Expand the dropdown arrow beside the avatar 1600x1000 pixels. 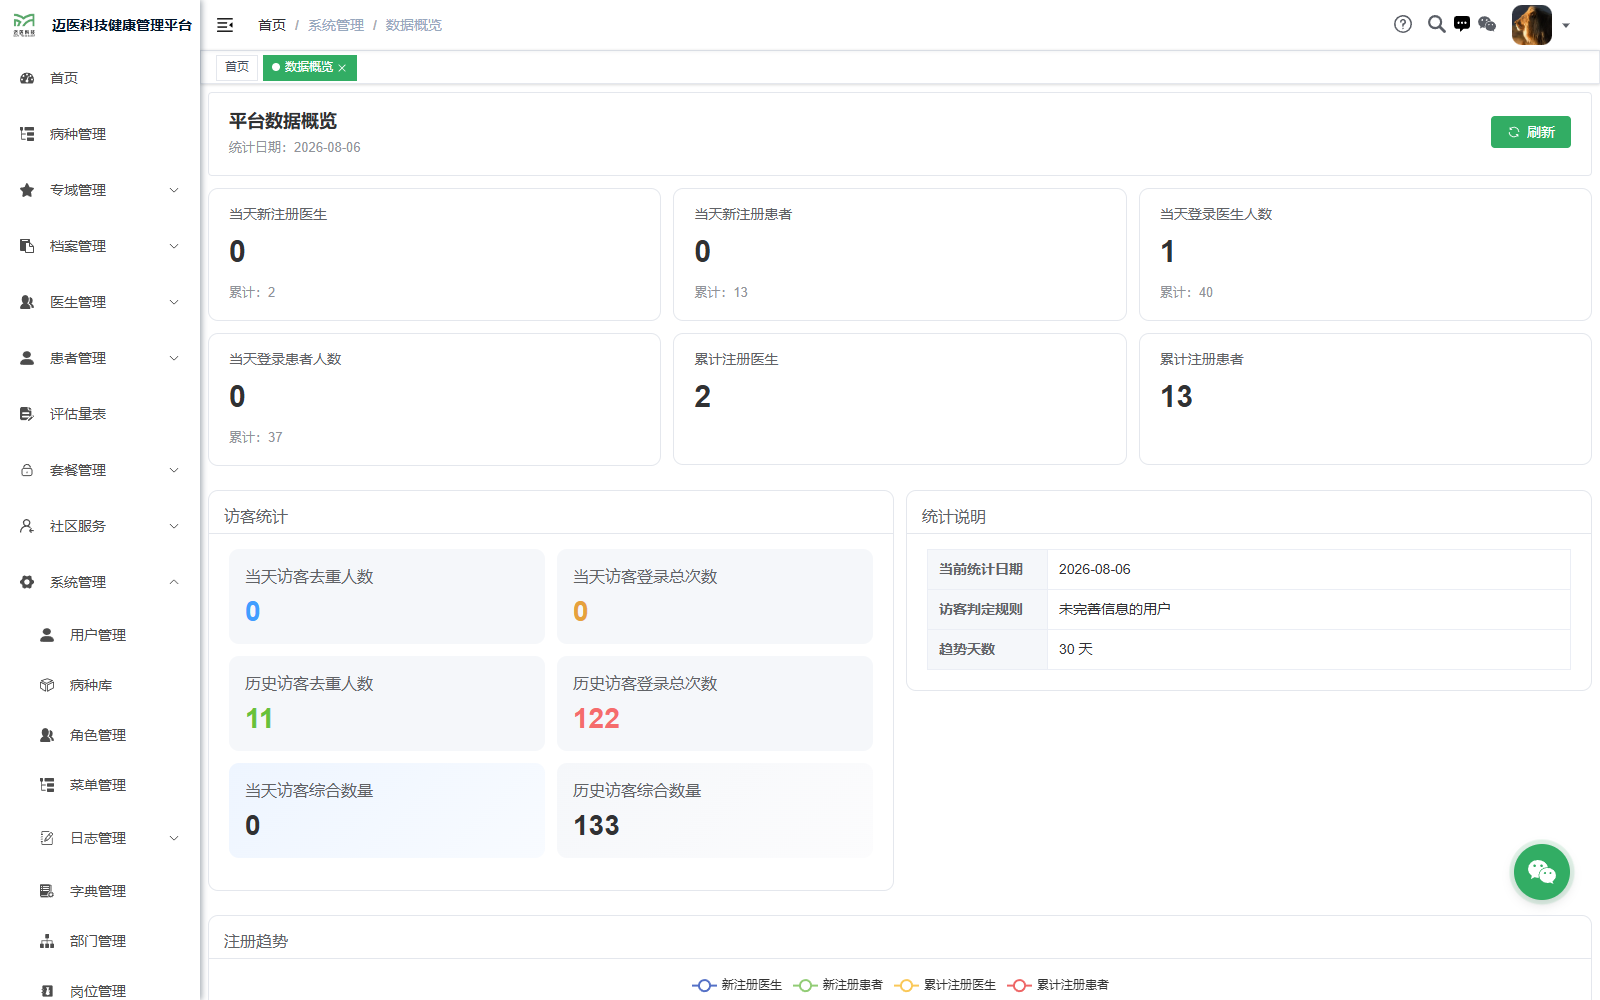(x=1566, y=26)
